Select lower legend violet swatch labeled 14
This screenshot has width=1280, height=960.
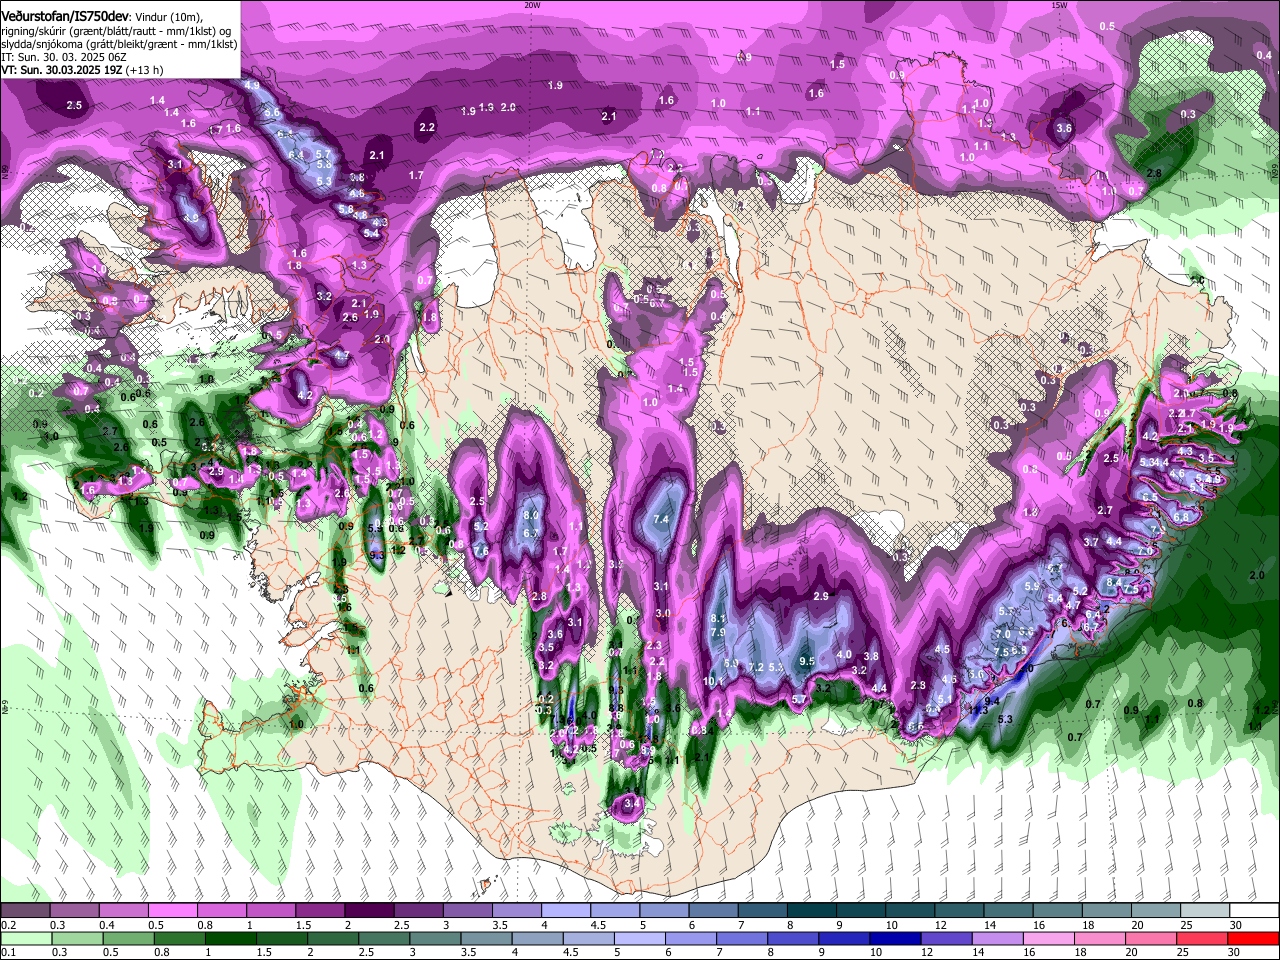pos(998,938)
